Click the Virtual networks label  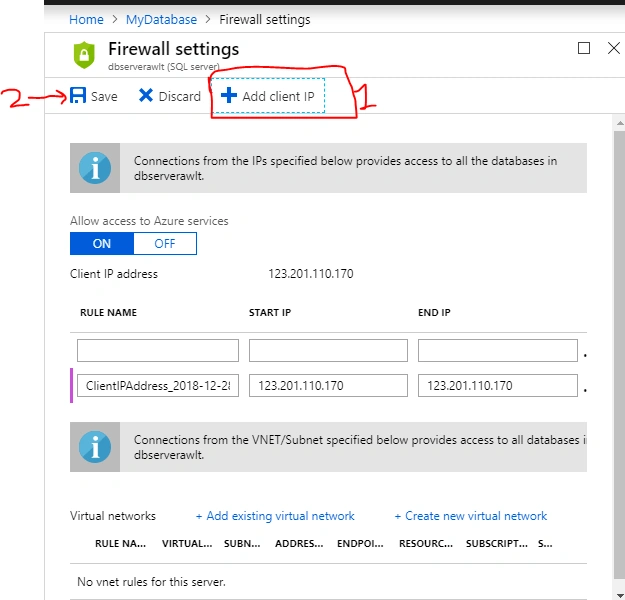pyautogui.click(x=113, y=516)
